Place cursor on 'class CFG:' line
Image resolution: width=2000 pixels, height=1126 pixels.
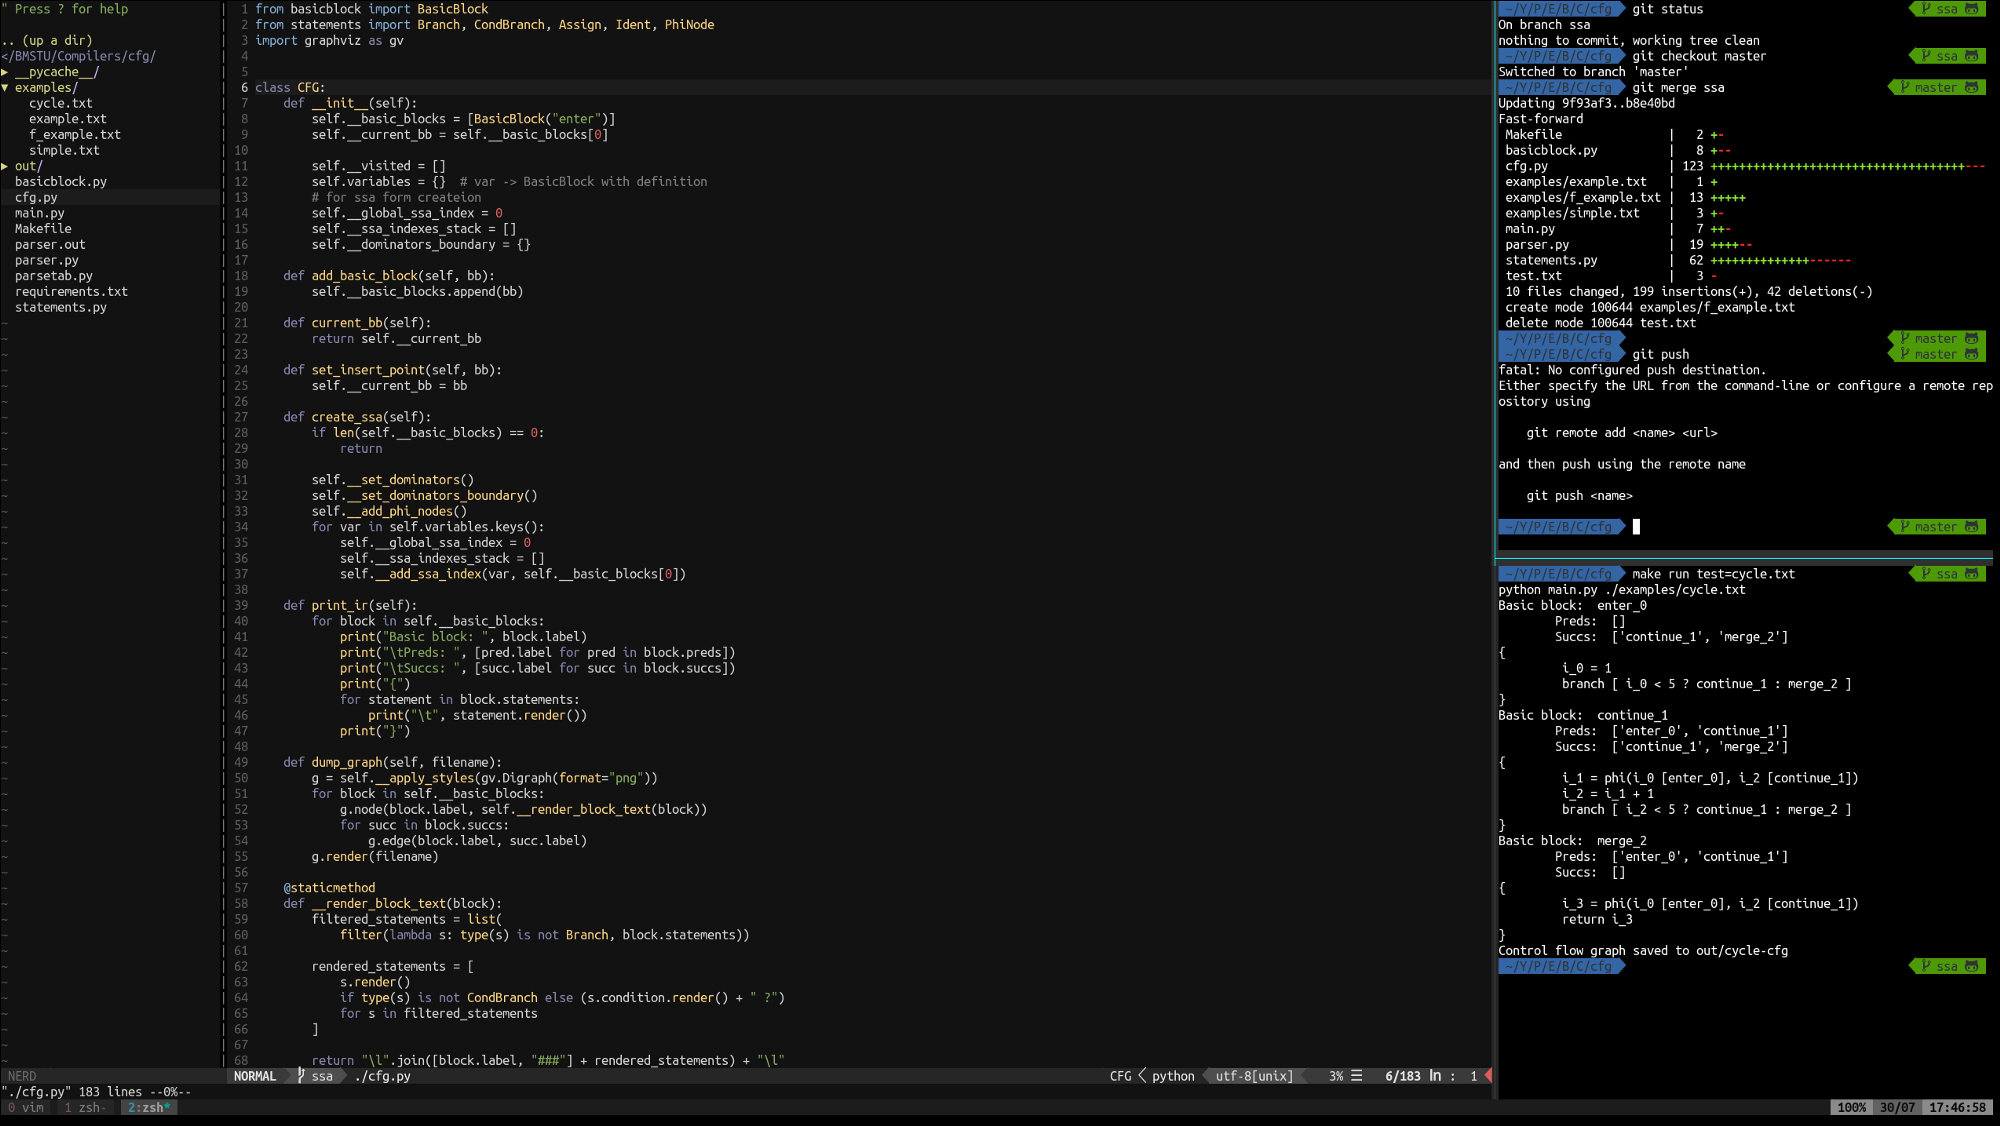point(290,88)
